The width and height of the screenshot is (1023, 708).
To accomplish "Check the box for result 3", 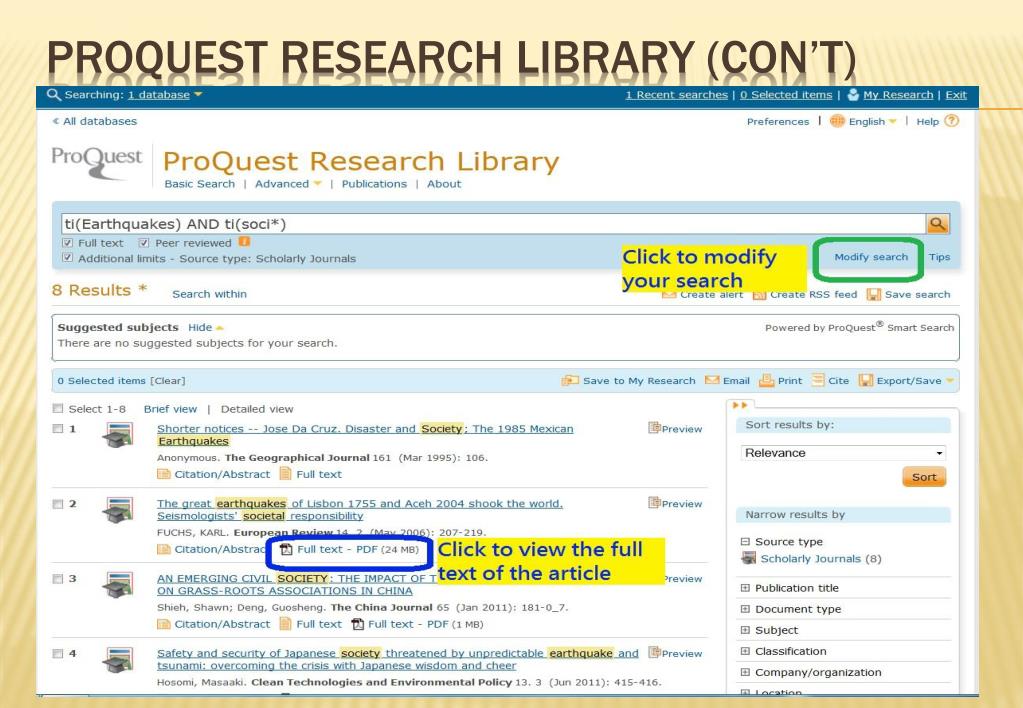I will tap(58, 579).
